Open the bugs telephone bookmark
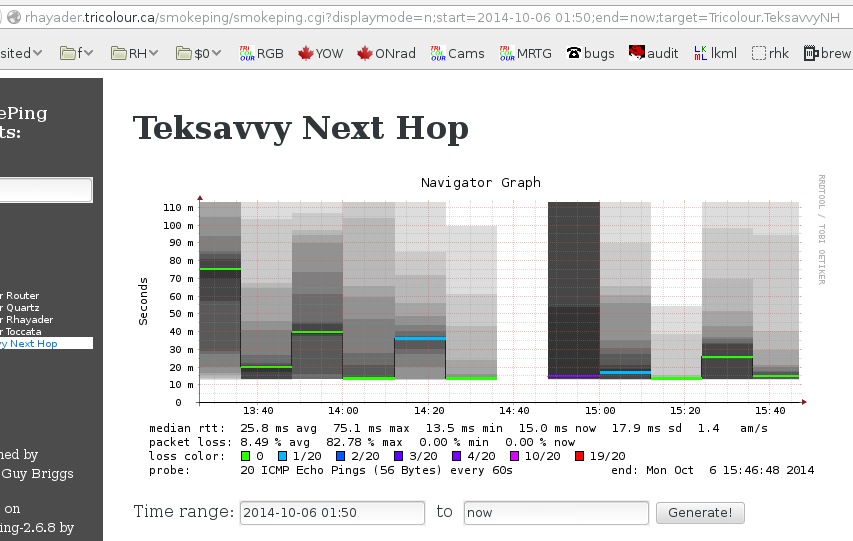Screen dimensions: 853x541 click(x=590, y=53)
